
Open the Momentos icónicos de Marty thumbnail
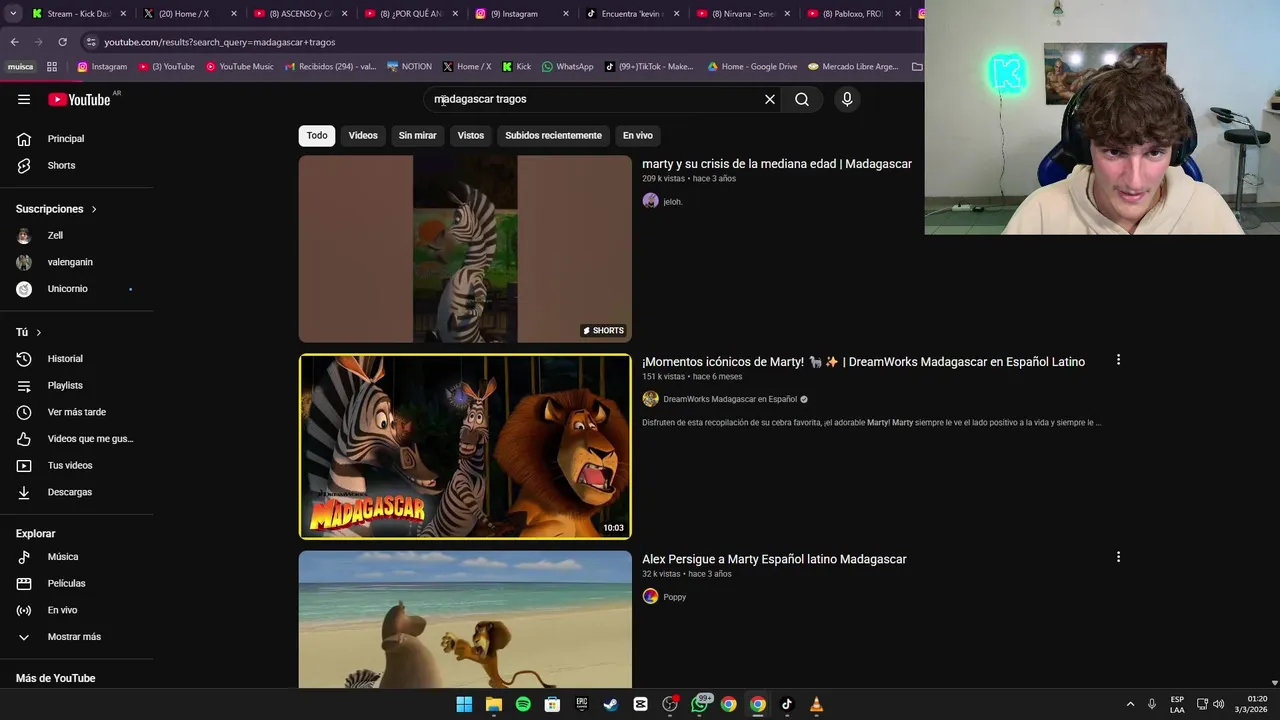pos(465,446)
